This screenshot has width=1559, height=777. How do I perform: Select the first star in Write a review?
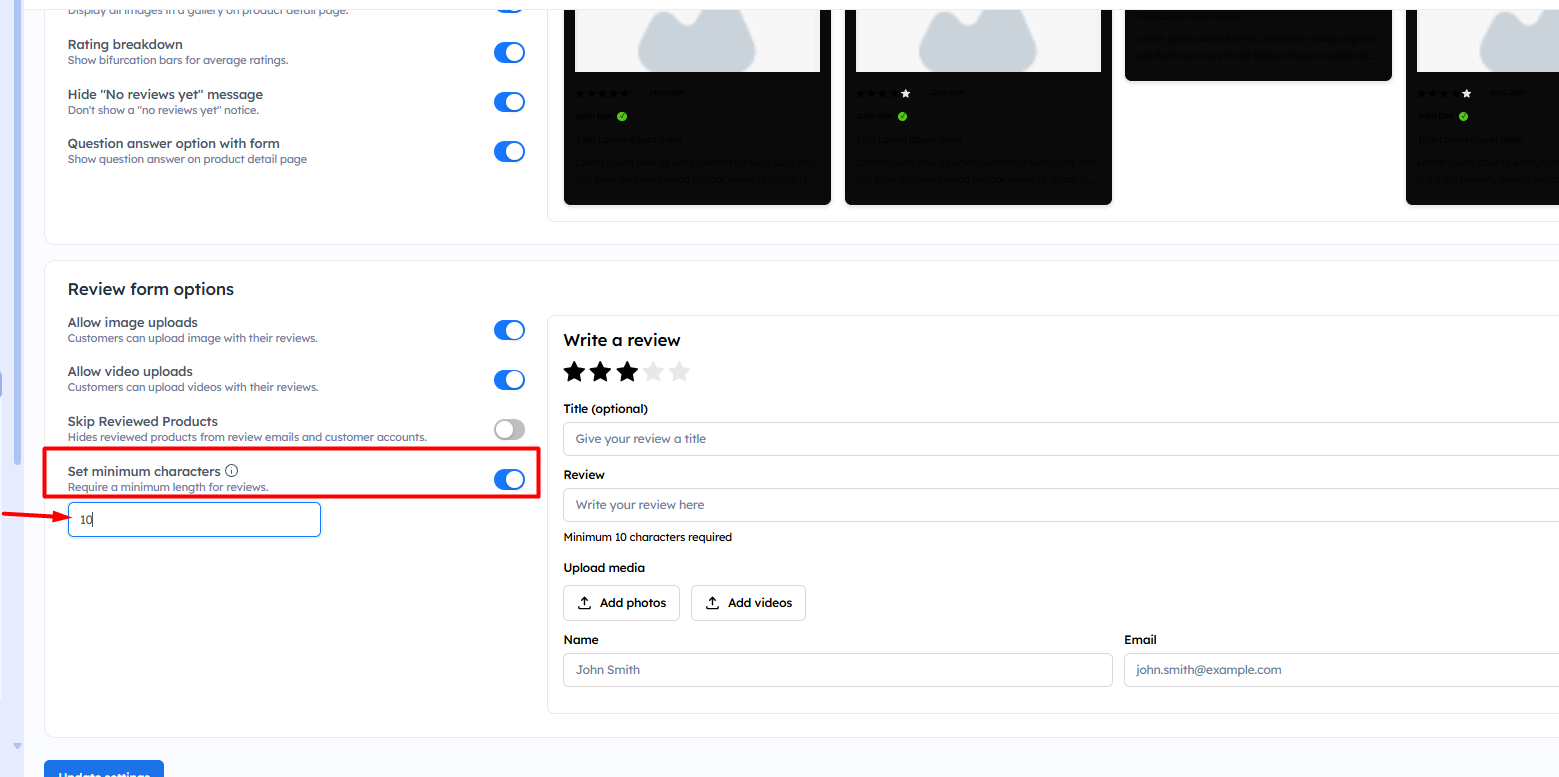tap(574, 372)
